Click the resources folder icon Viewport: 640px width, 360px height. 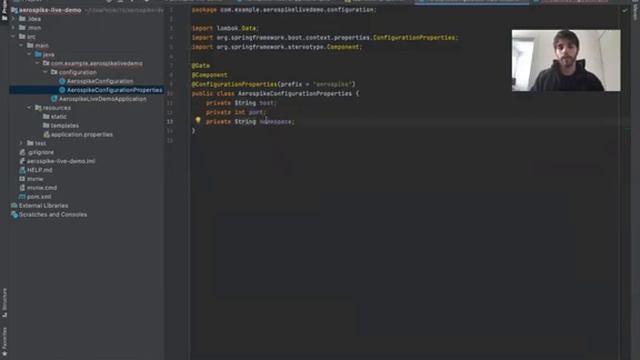click(x=38, y=108)
